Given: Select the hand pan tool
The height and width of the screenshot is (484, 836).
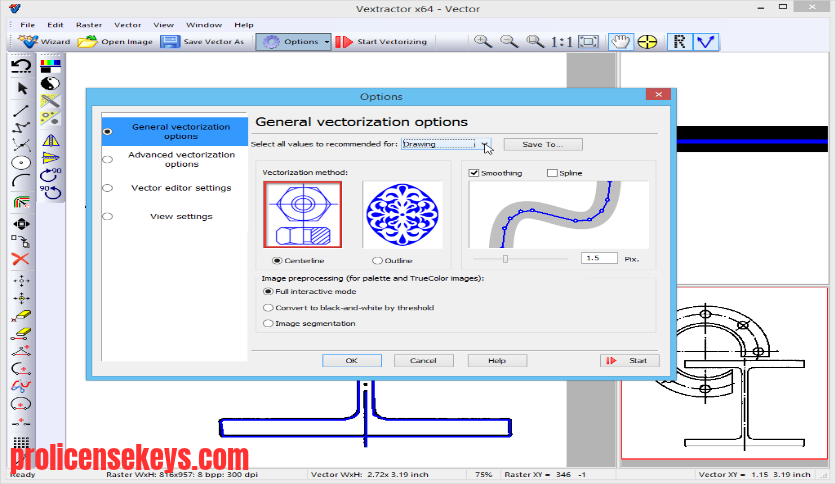Looking at the screenshot, I should [x=621, y=42].
